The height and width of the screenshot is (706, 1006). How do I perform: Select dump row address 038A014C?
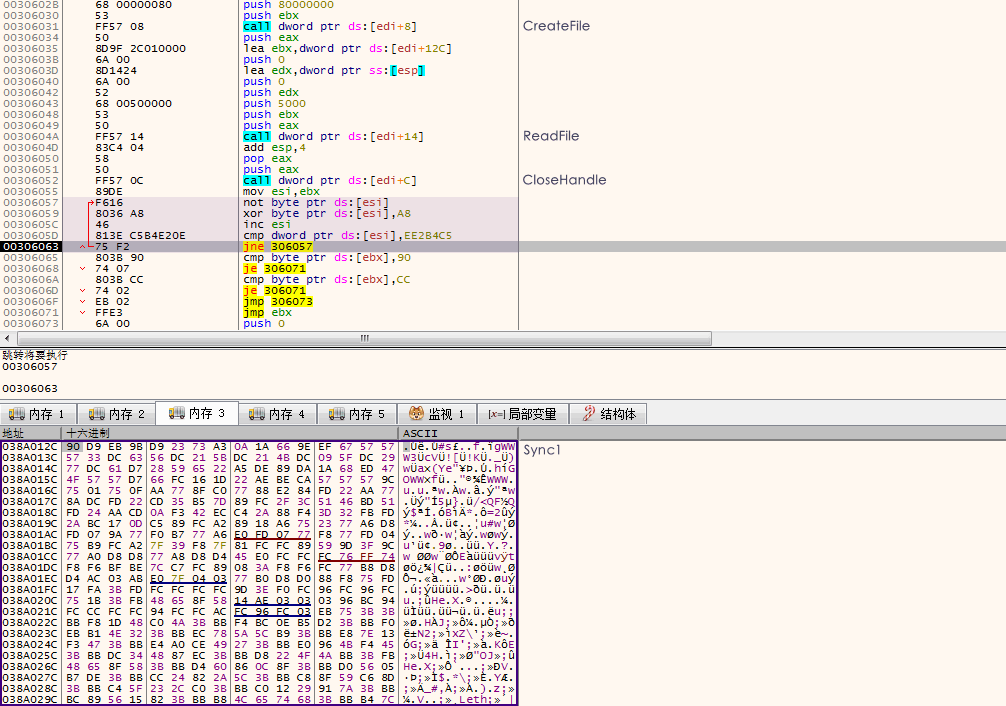[x=30, y=468]
